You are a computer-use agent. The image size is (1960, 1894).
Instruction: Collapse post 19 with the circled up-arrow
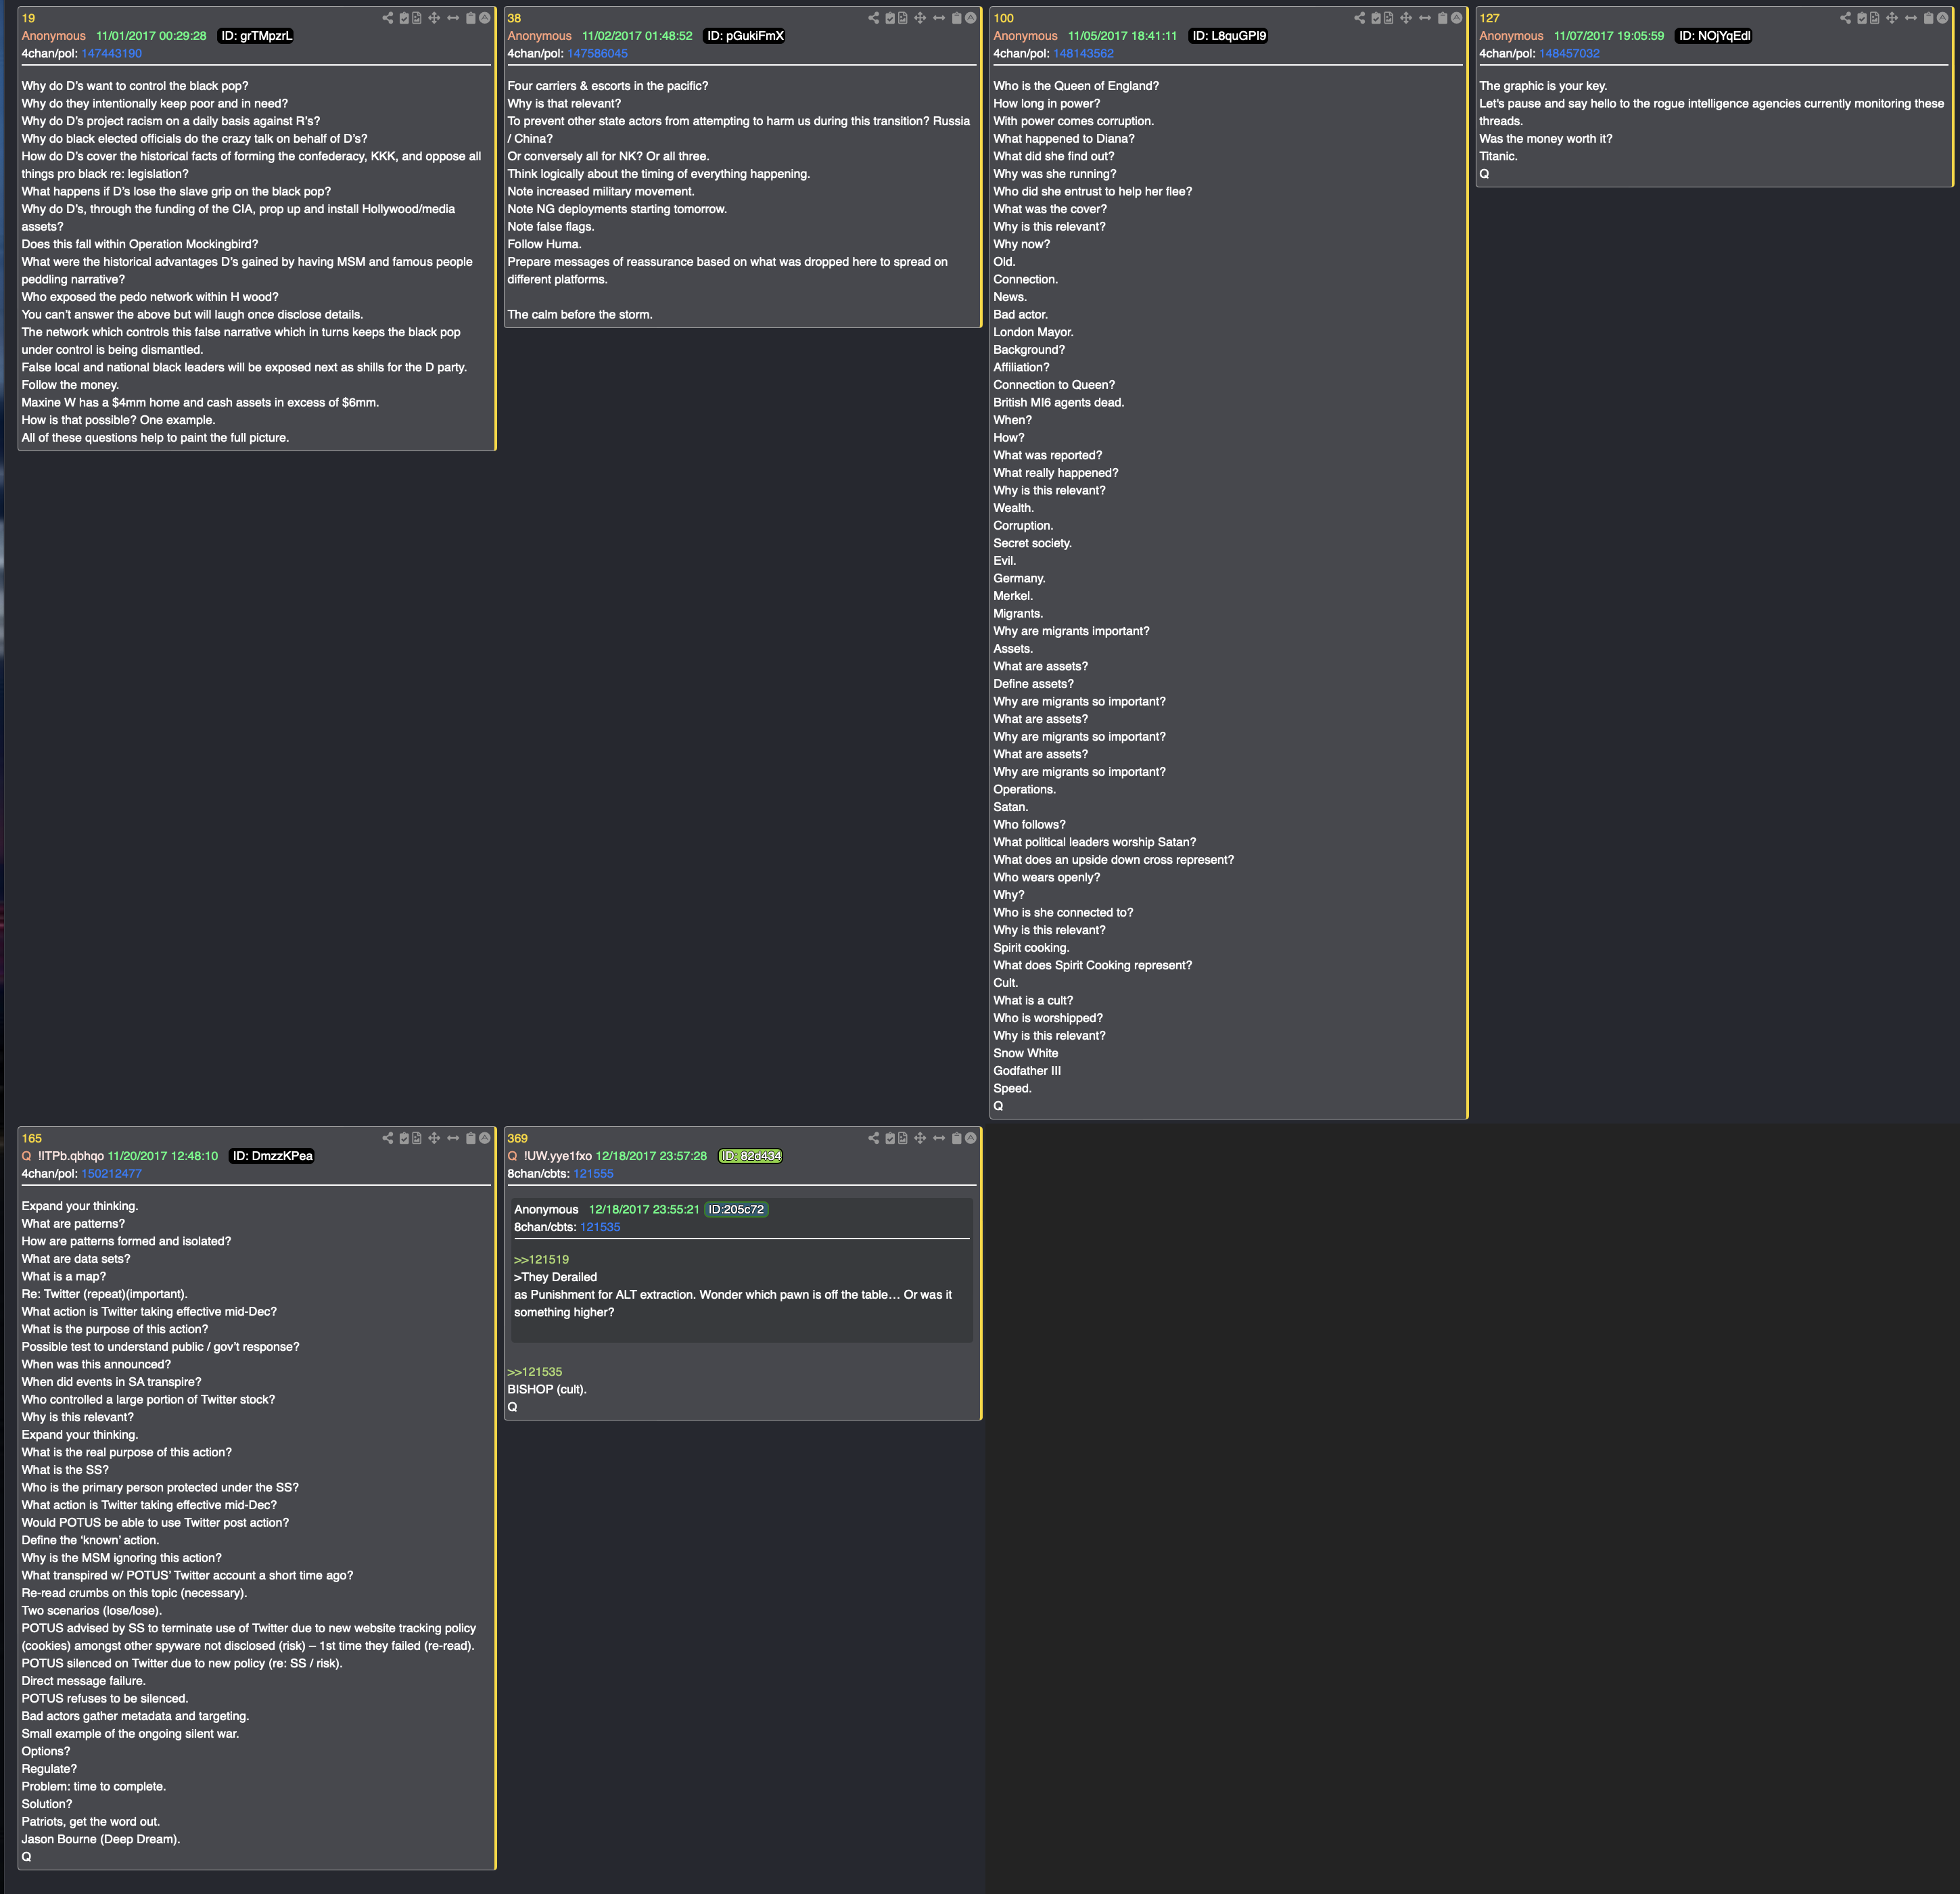485,18
